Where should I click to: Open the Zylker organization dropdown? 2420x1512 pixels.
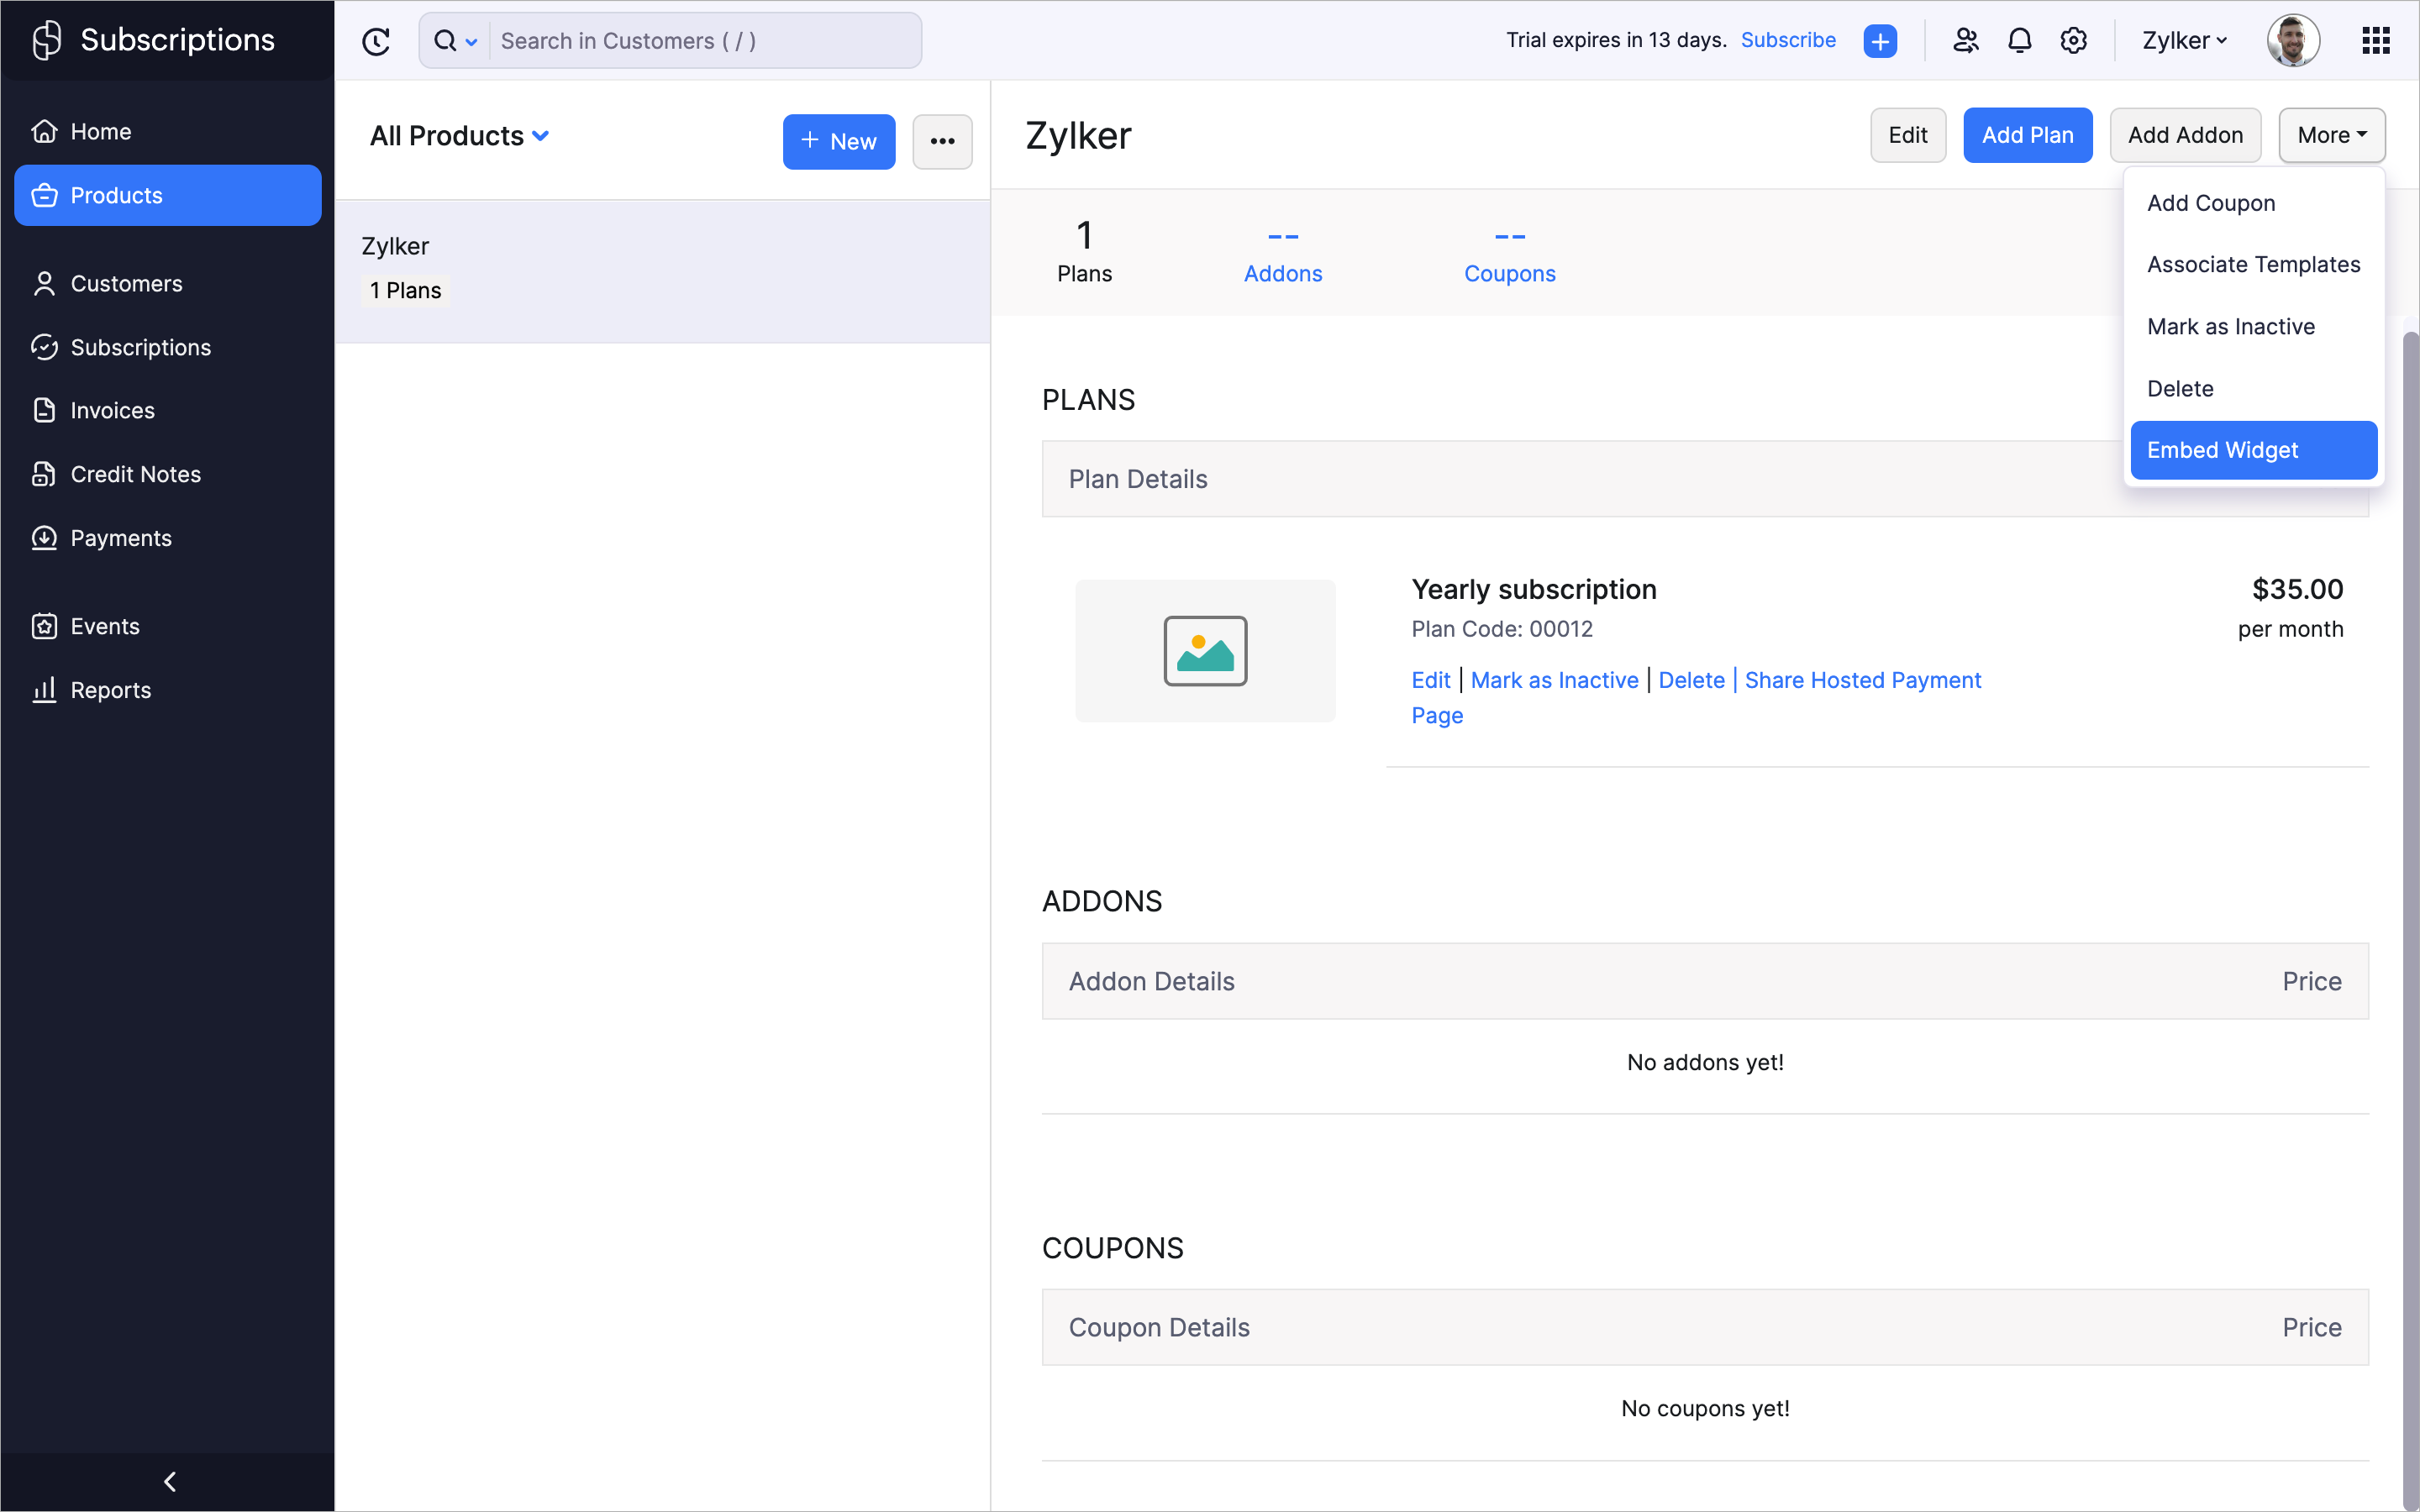[x=2184, y=41]
